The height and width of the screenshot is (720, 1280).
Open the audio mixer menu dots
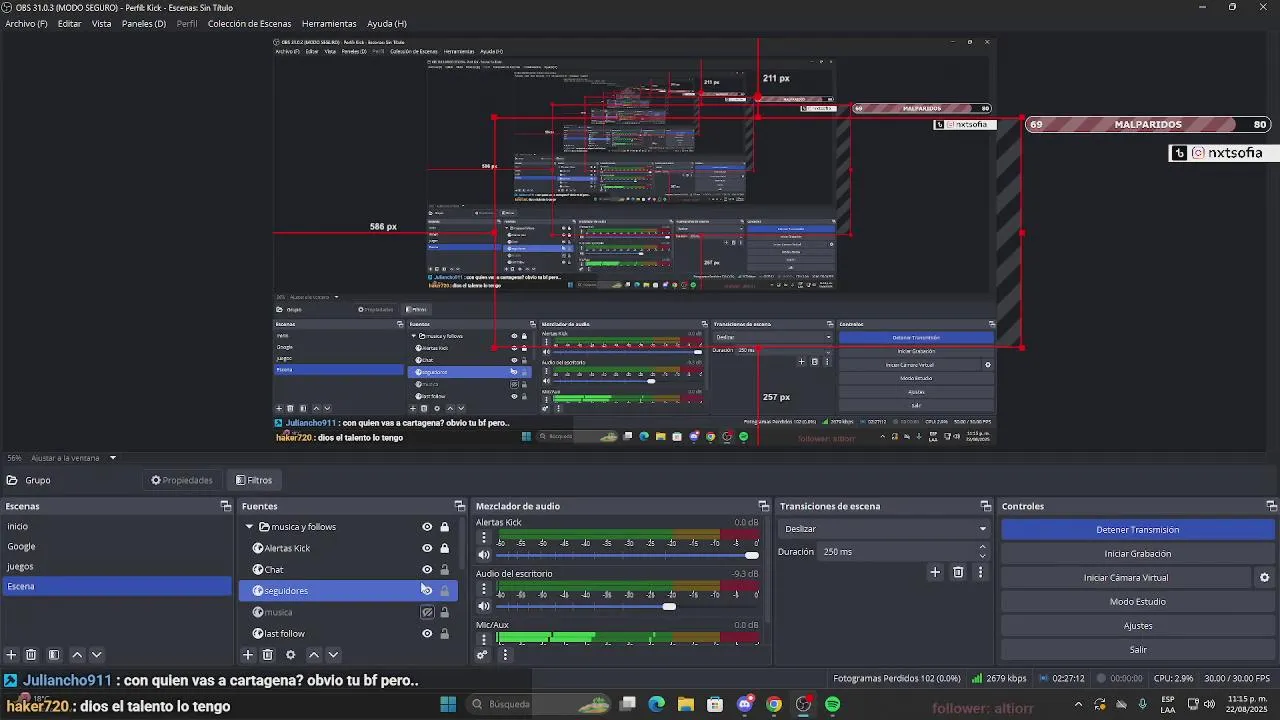505,655
